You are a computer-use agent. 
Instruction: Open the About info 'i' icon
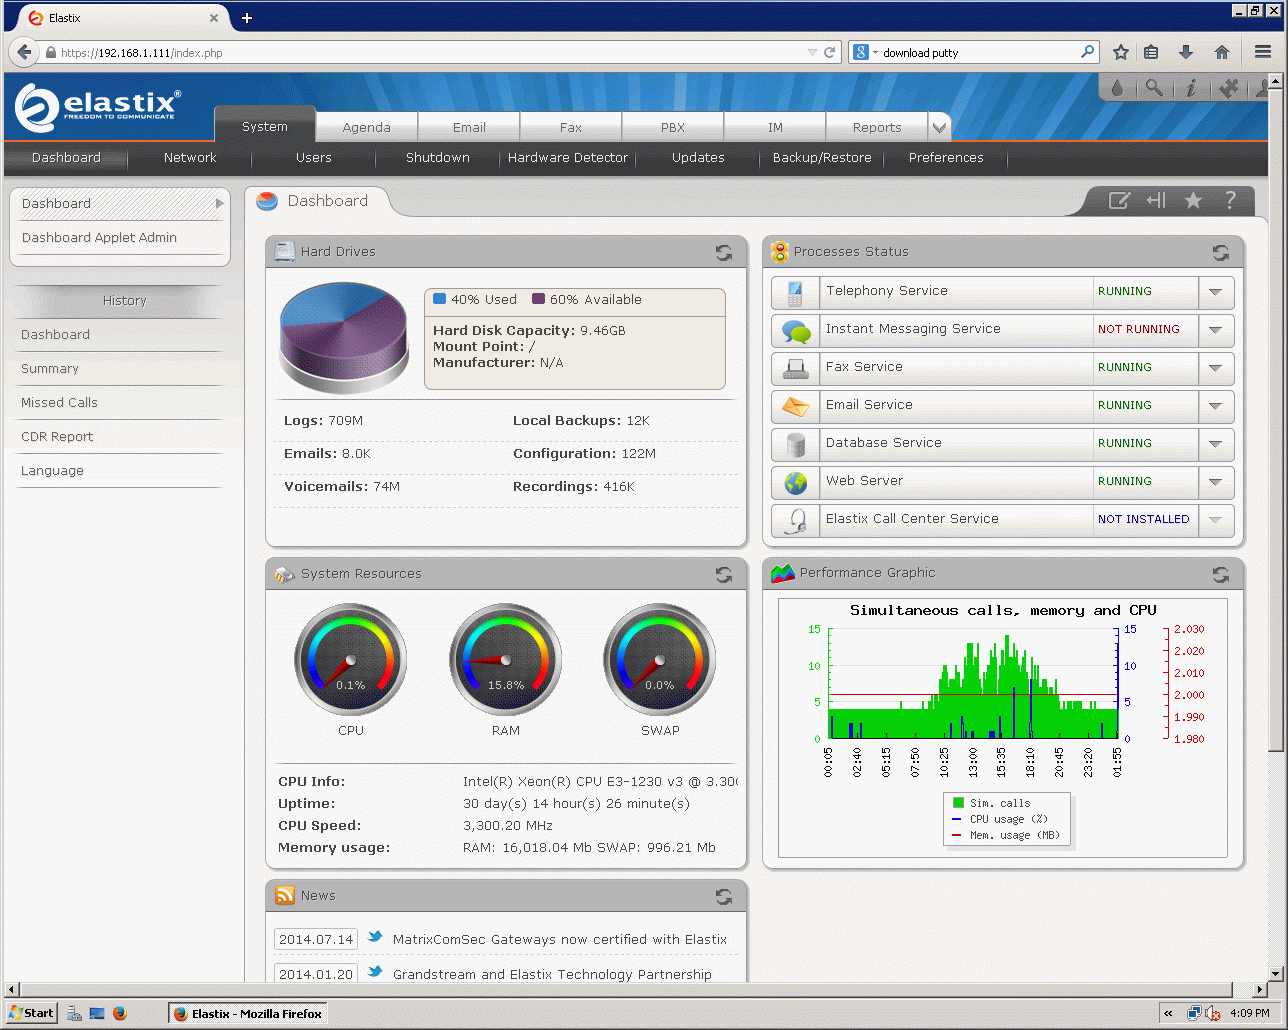click(x=1190, y=88)
